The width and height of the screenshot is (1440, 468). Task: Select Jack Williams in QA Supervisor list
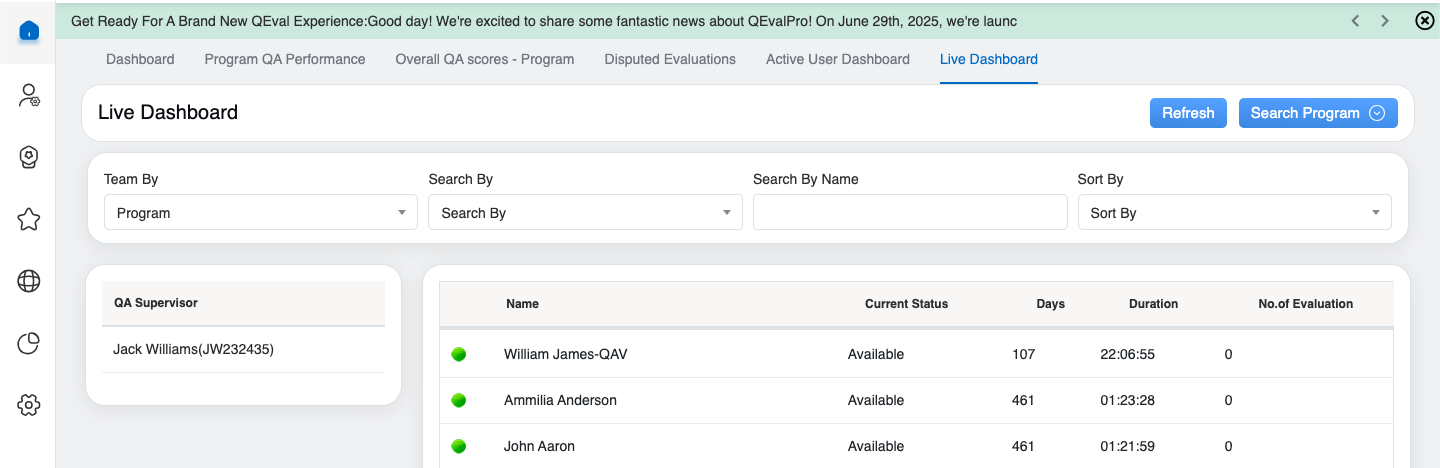(x=193, y=350)
